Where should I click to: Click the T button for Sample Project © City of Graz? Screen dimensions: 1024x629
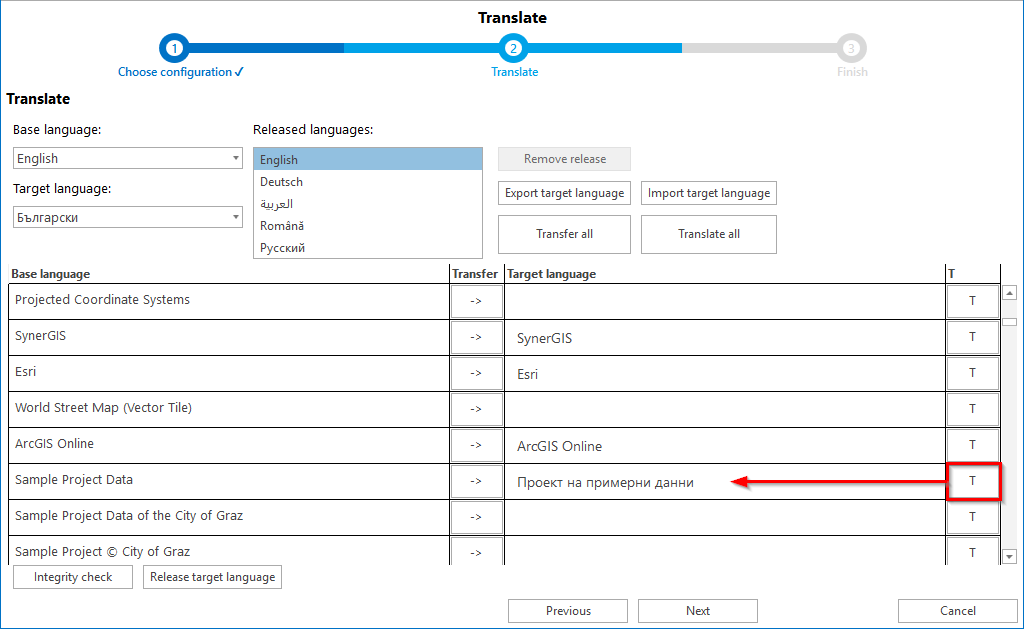pos(972,551)
